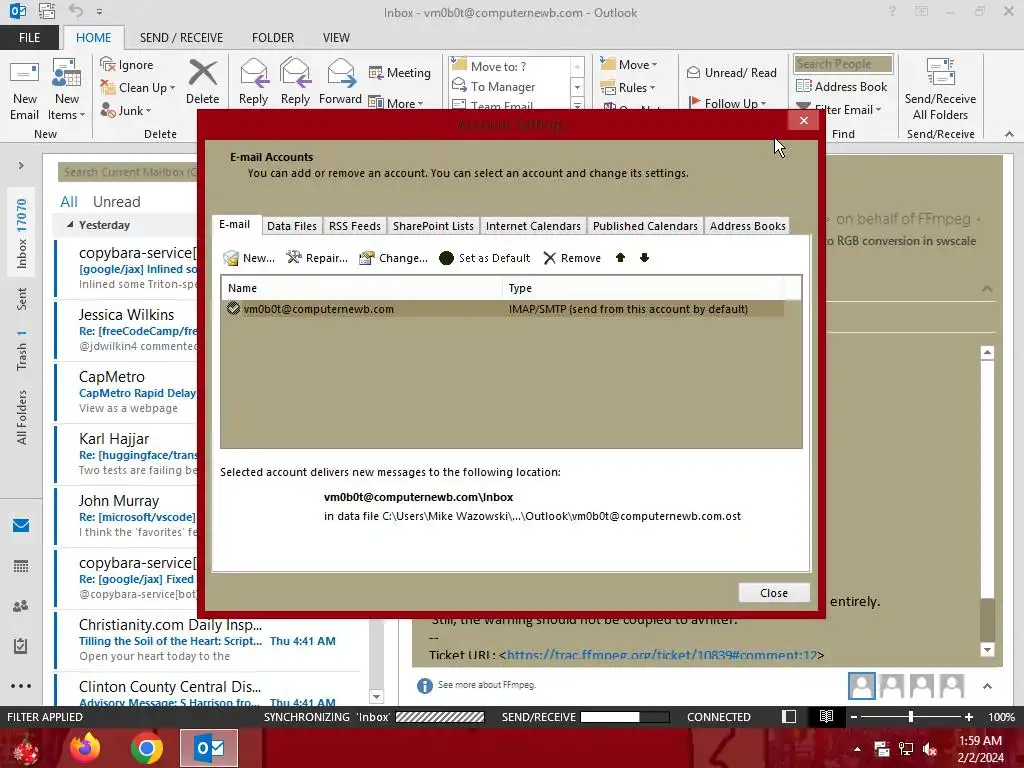Collapse the Yesterday group
The width and height of the screenshot is (1024, 768).
(70, 225)
